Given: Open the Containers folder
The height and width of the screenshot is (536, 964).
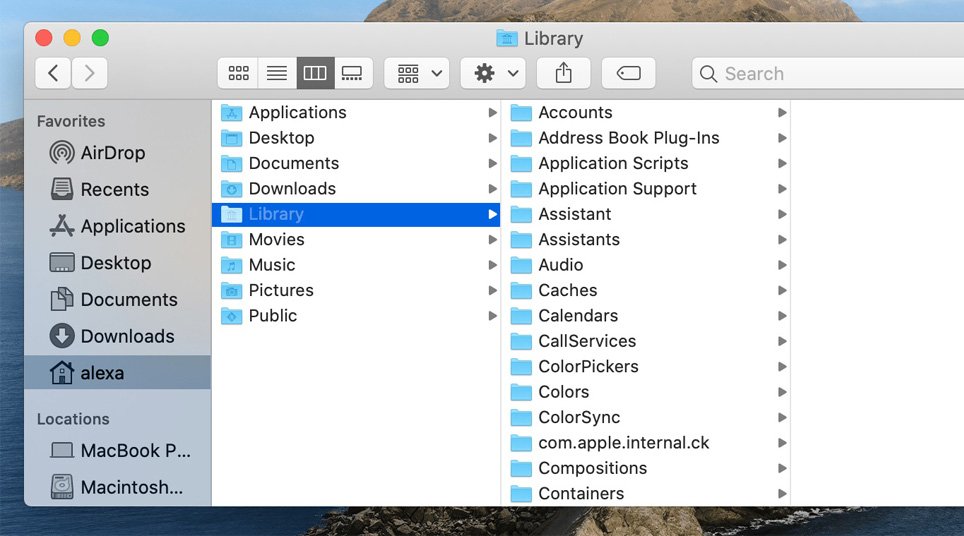Looking at the screenshot, I should [x=580, y=493].
